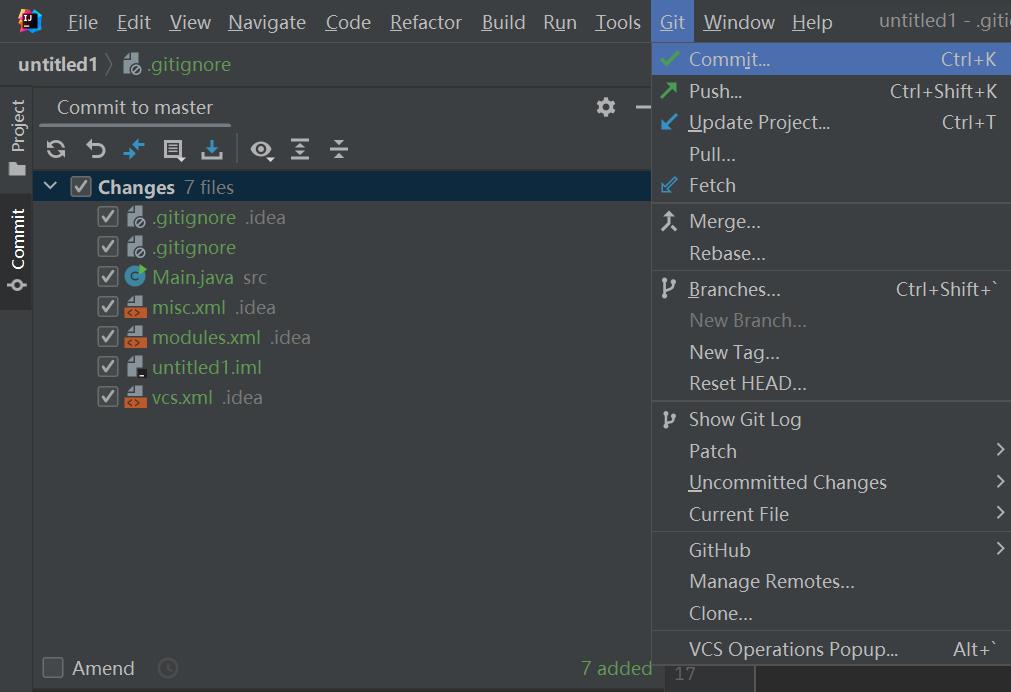Open the commit settings gear icon
The width and height of the screenshot is (1011, 692).
click(x=606, y=107)
